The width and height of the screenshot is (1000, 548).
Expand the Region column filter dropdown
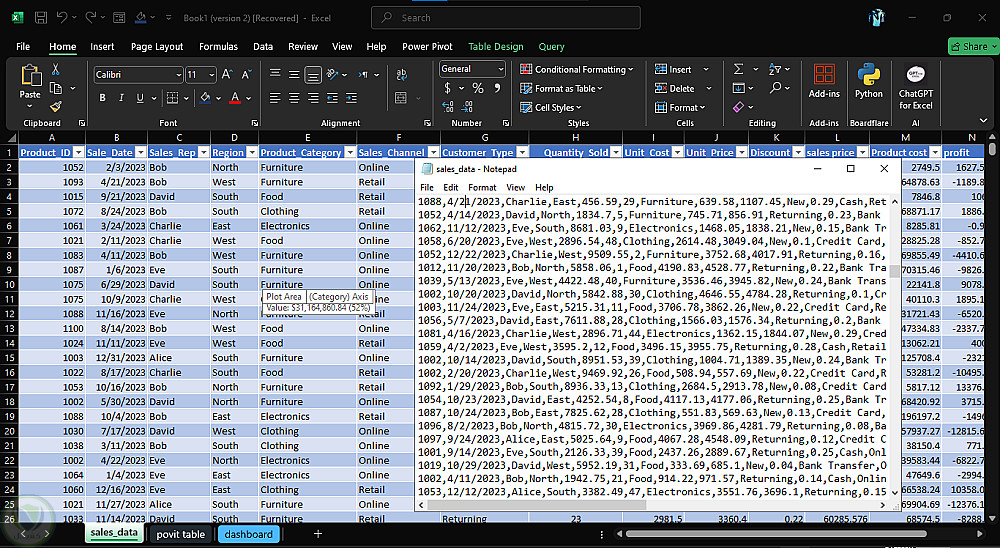[x=250, y=152]
